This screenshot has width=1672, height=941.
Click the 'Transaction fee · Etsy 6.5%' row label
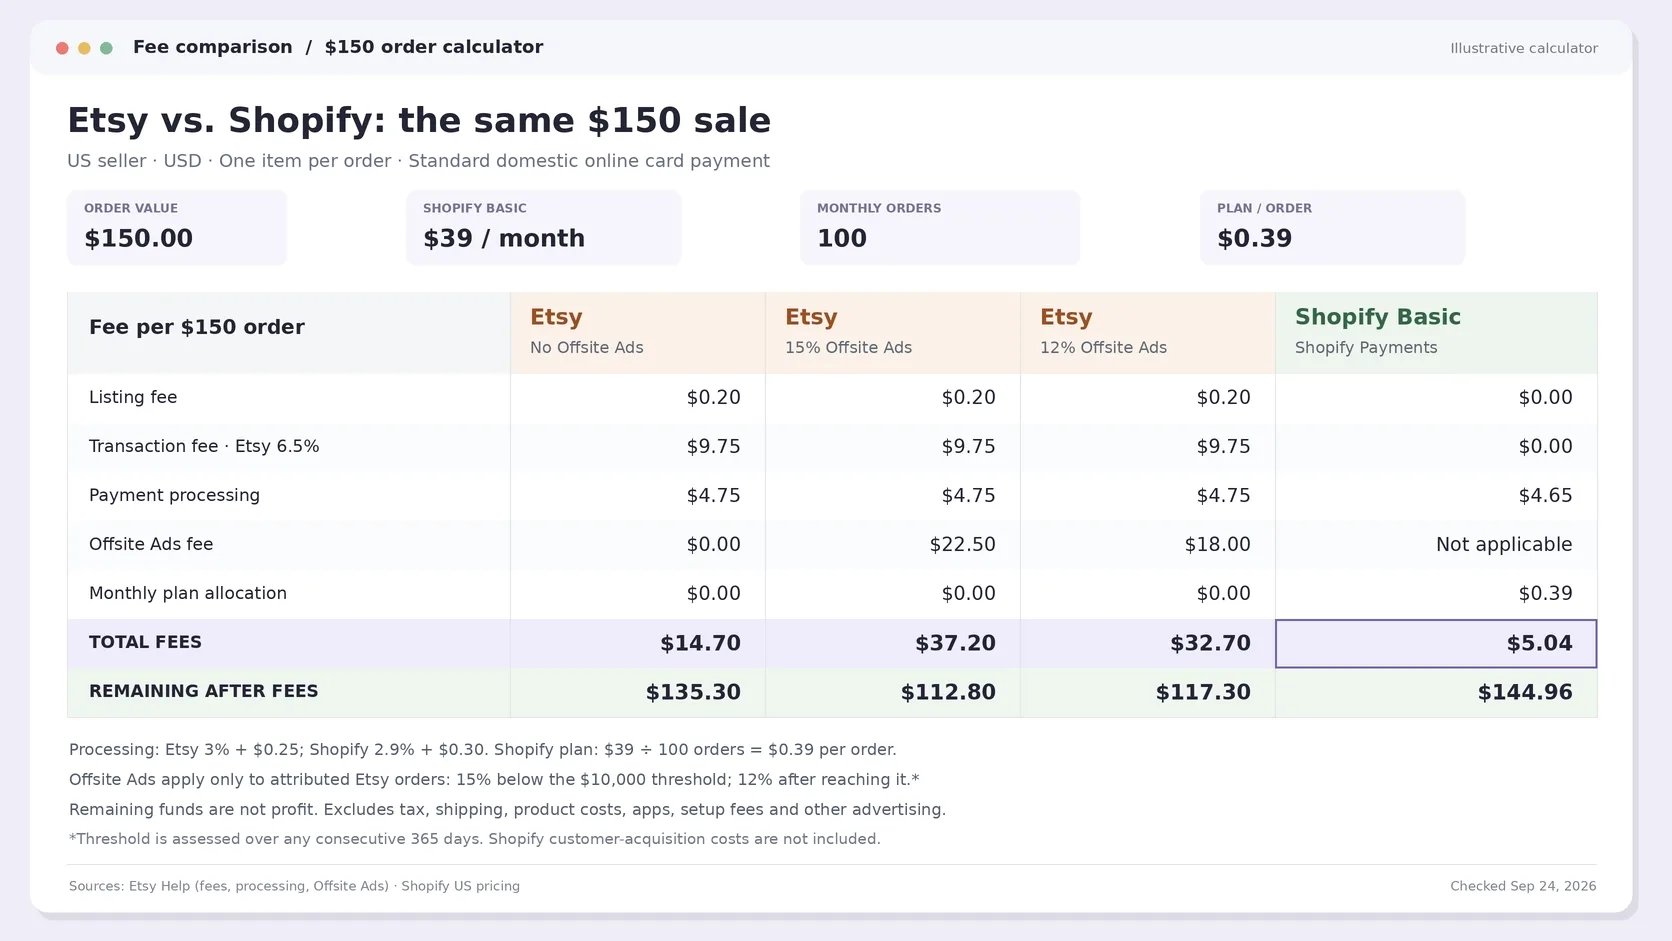204,446
